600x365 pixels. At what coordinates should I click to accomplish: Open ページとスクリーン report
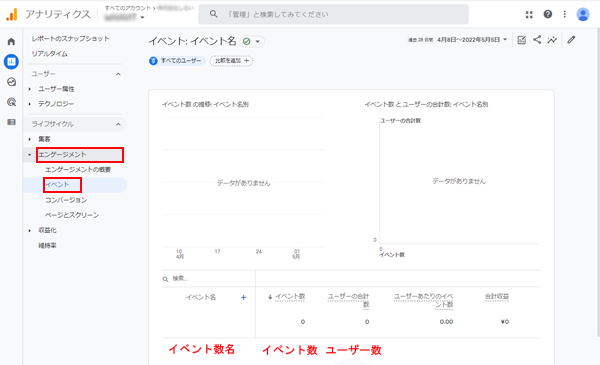pyautogui.click(x=72, y=215)
